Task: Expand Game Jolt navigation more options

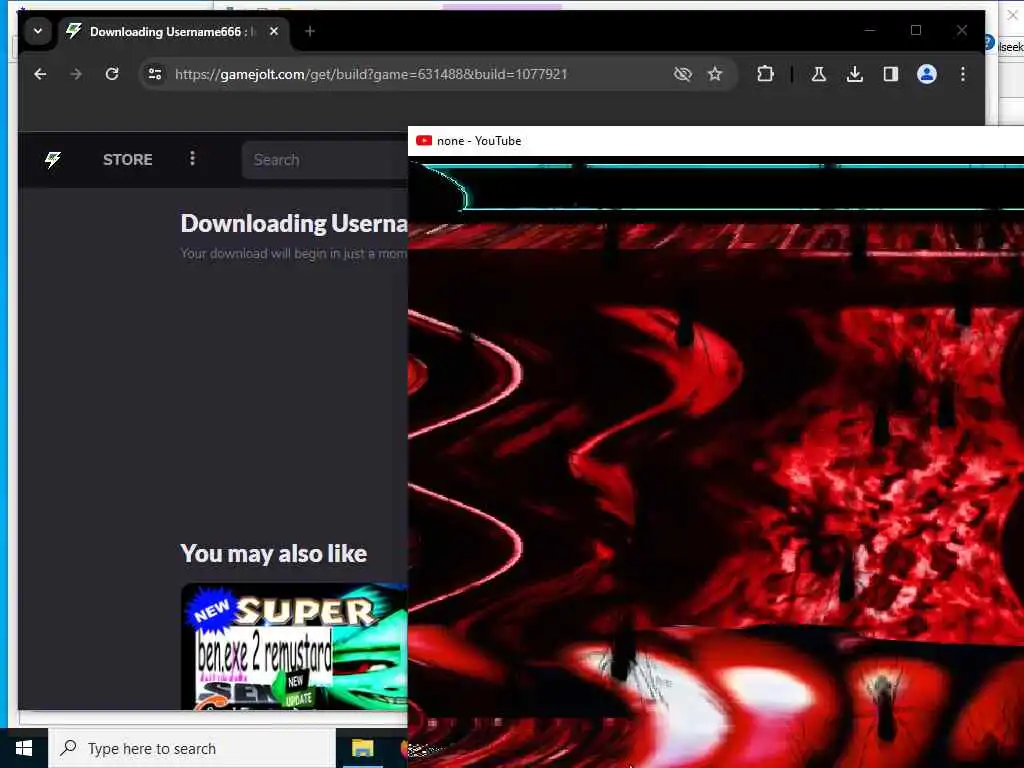Action: [x=192, y=159]
